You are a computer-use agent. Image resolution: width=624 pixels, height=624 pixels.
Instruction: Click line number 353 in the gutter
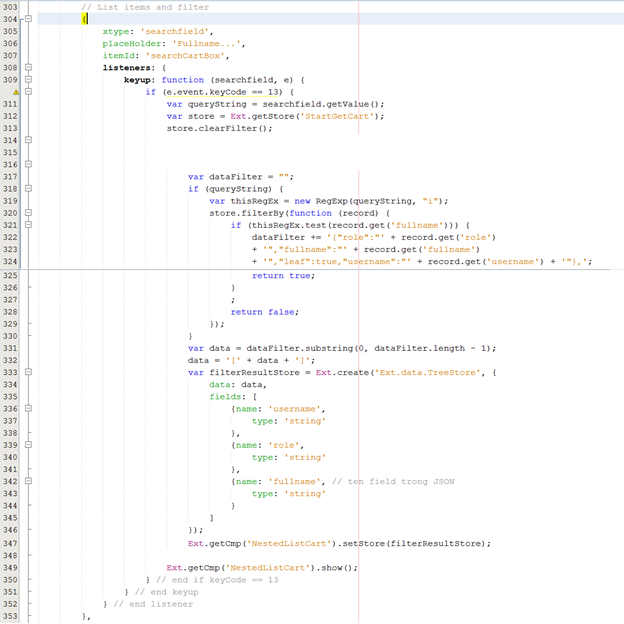10,616
